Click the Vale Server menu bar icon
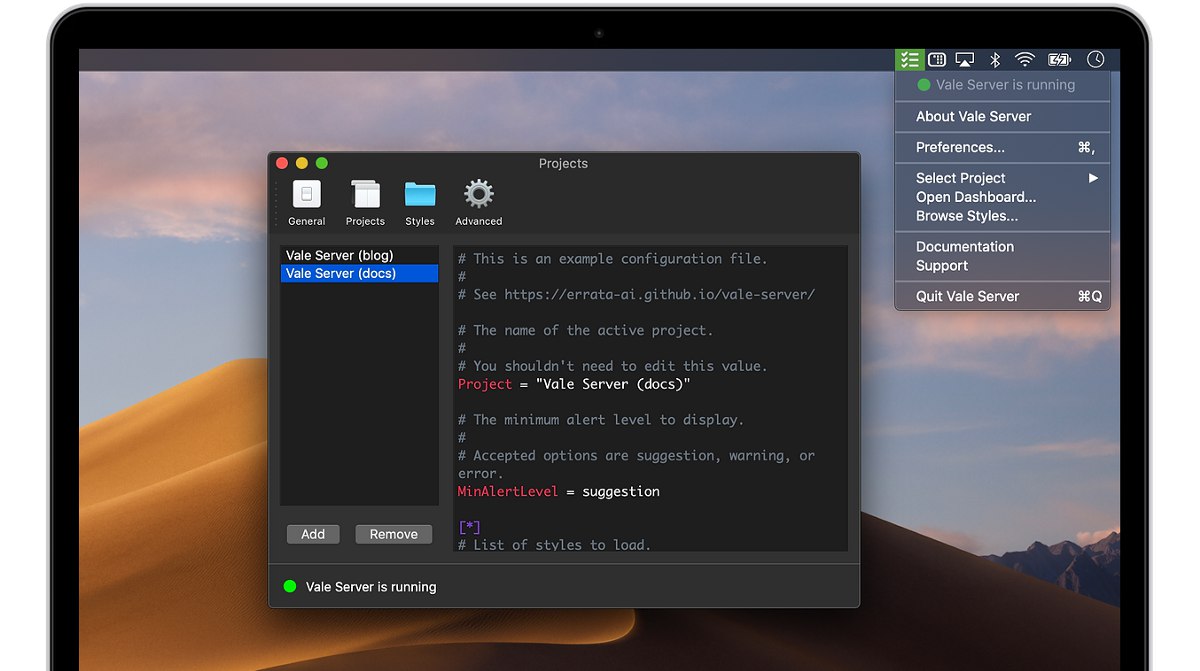Viewport: 1200px width, 671px height. tap(909, 60)
